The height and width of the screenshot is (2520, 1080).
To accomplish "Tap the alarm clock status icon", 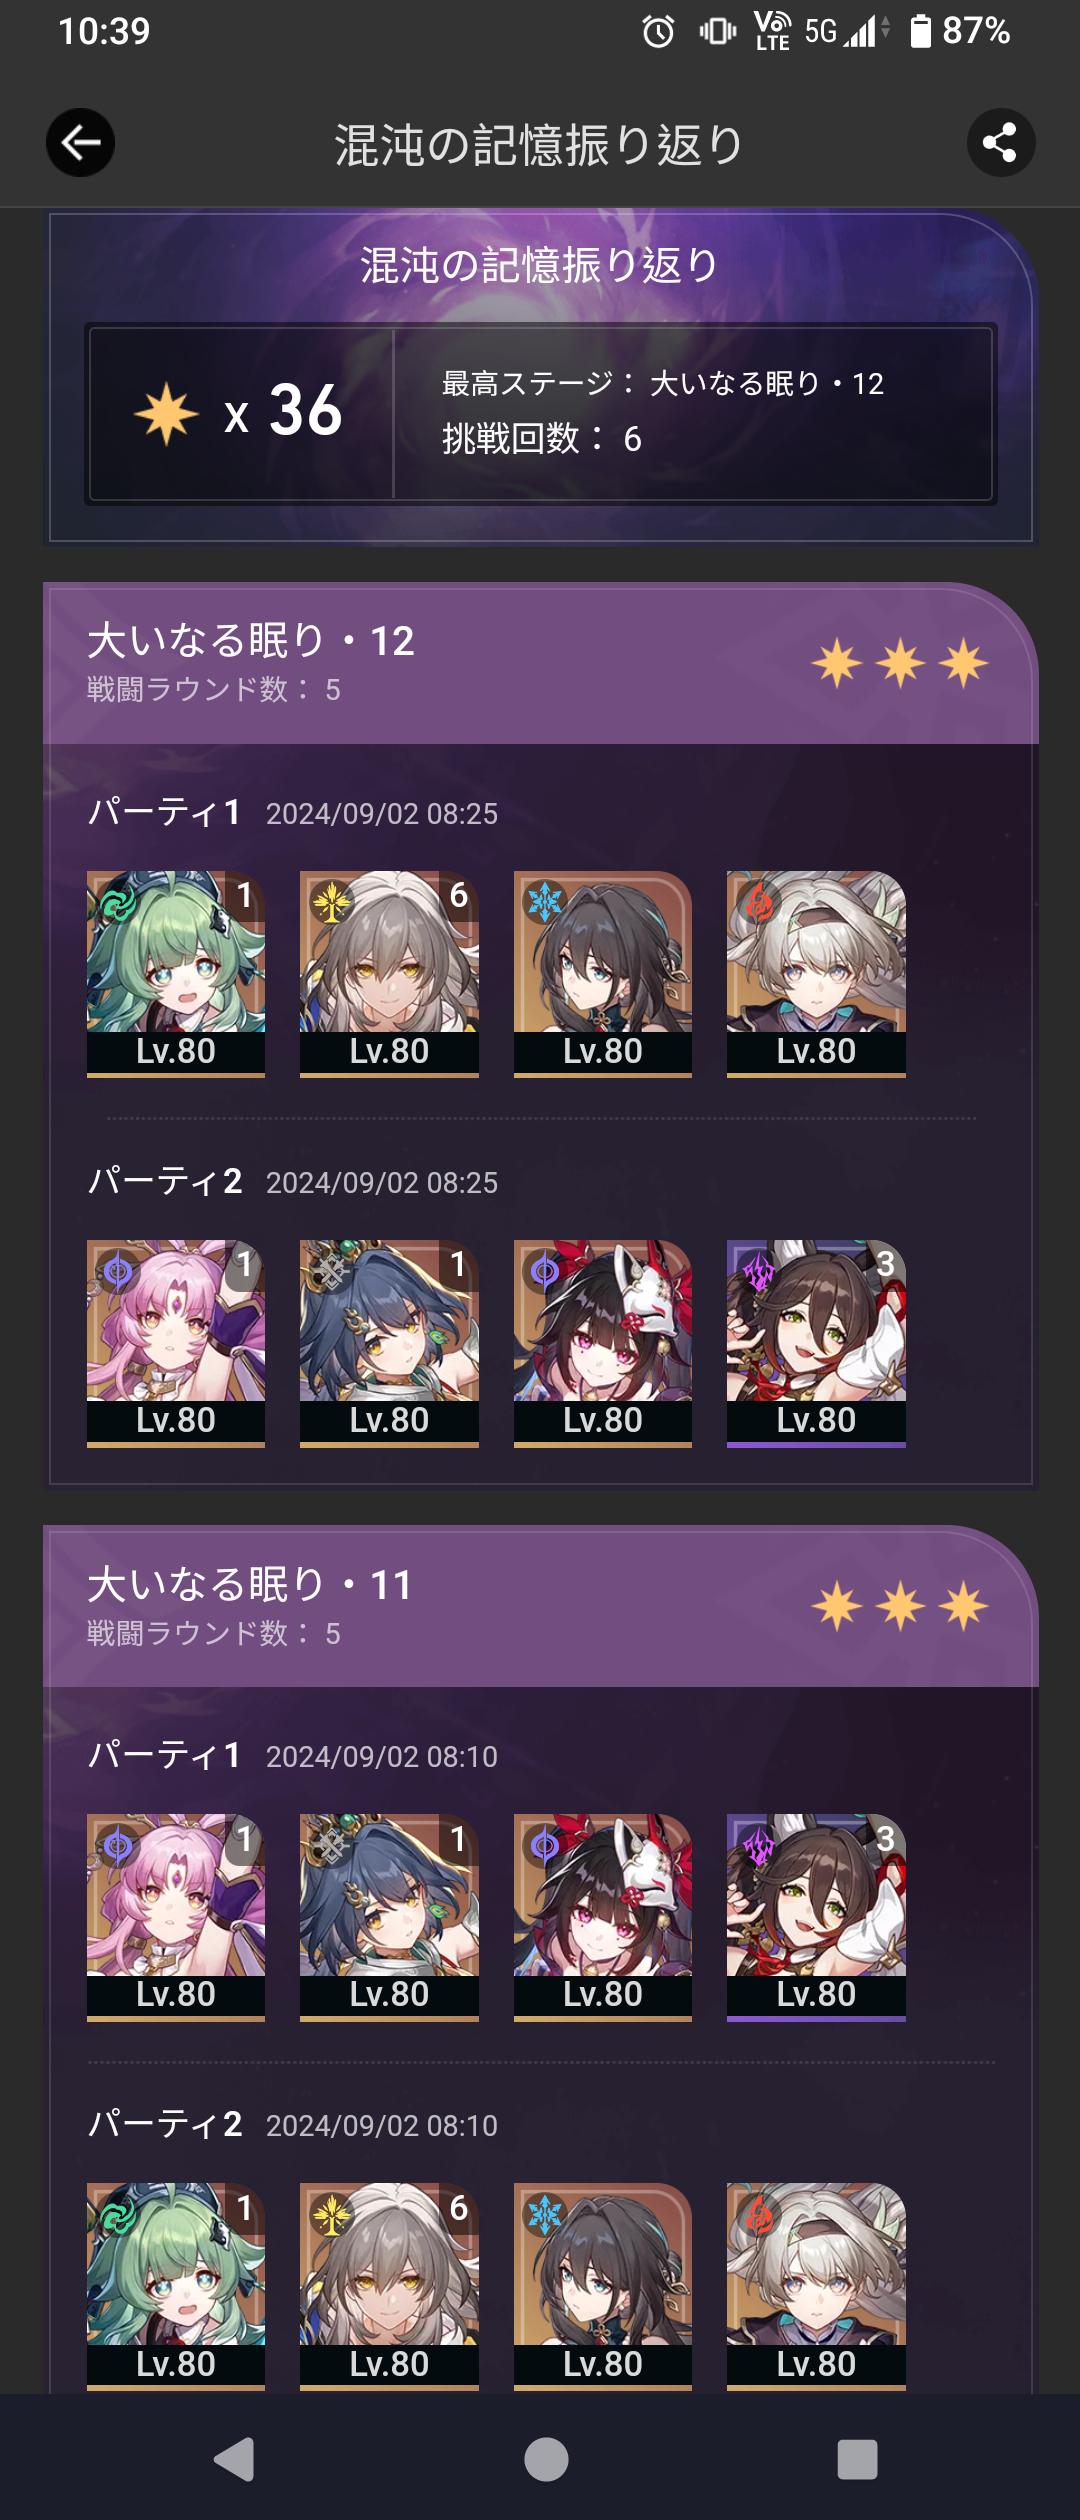I will 658,32.
